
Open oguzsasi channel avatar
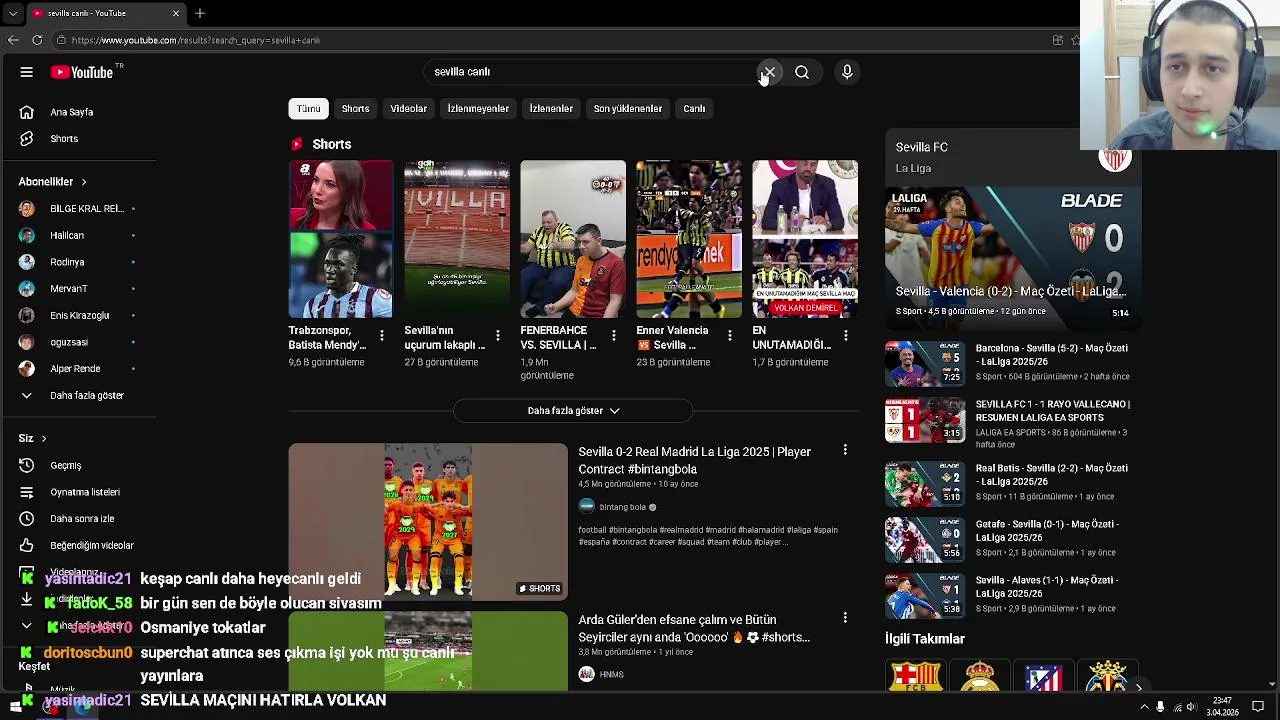pyautogui.click(x=27, y=342)
